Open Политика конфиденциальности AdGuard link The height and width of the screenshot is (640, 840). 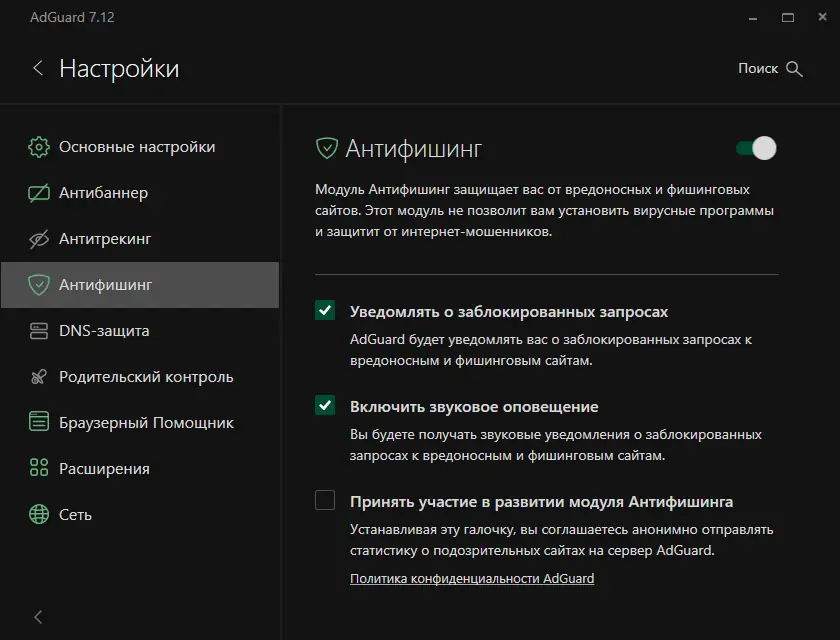point(472,579)
